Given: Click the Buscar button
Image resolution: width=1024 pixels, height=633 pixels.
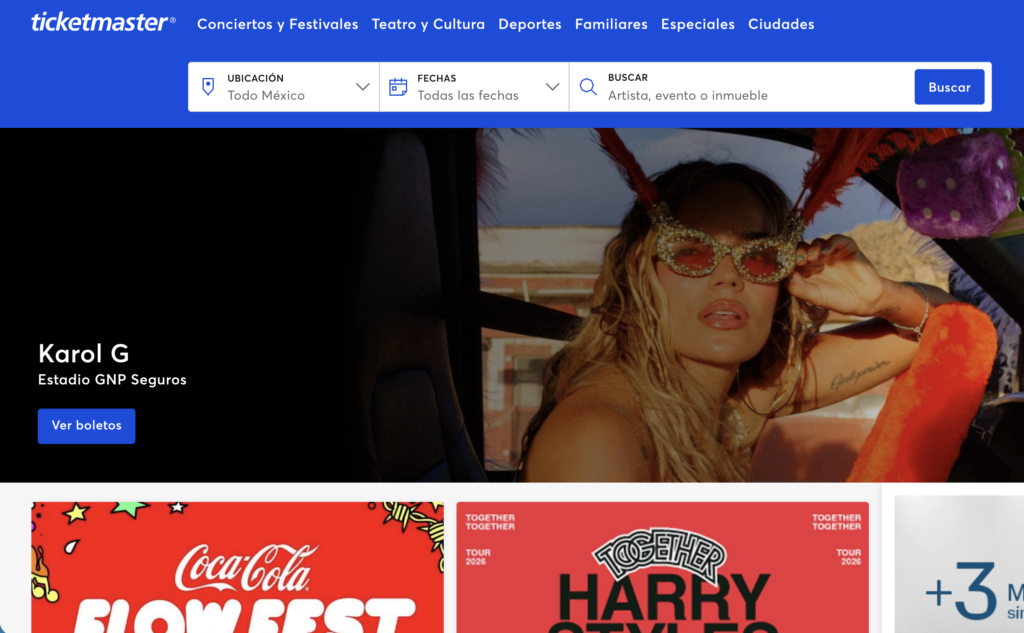Looking at the screenshot, I should tap(949, 87).
